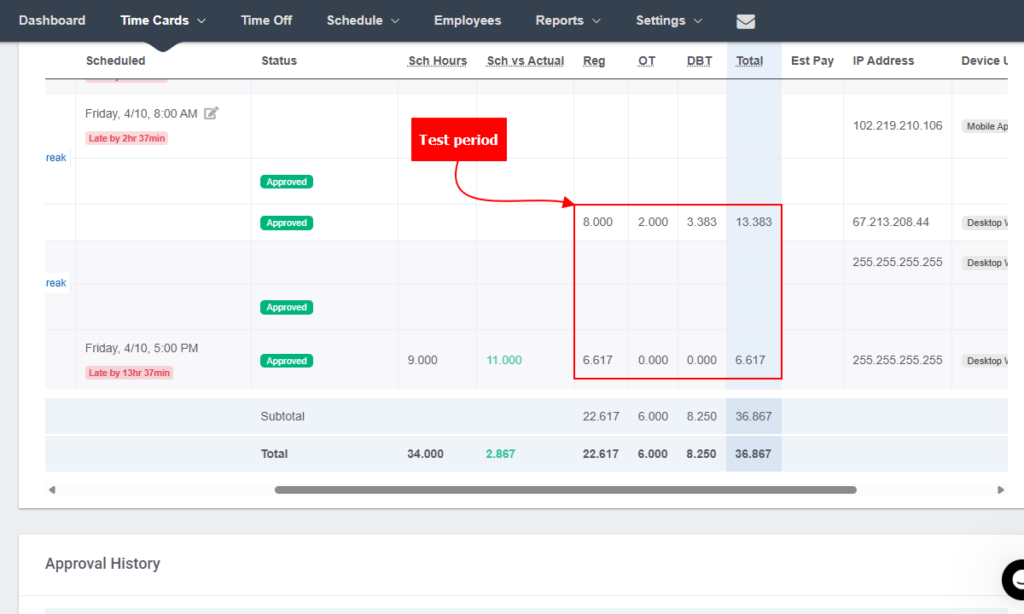Click the scroll left arrow
Viewport: 1024px width, 614px height.
pos(52,490)
